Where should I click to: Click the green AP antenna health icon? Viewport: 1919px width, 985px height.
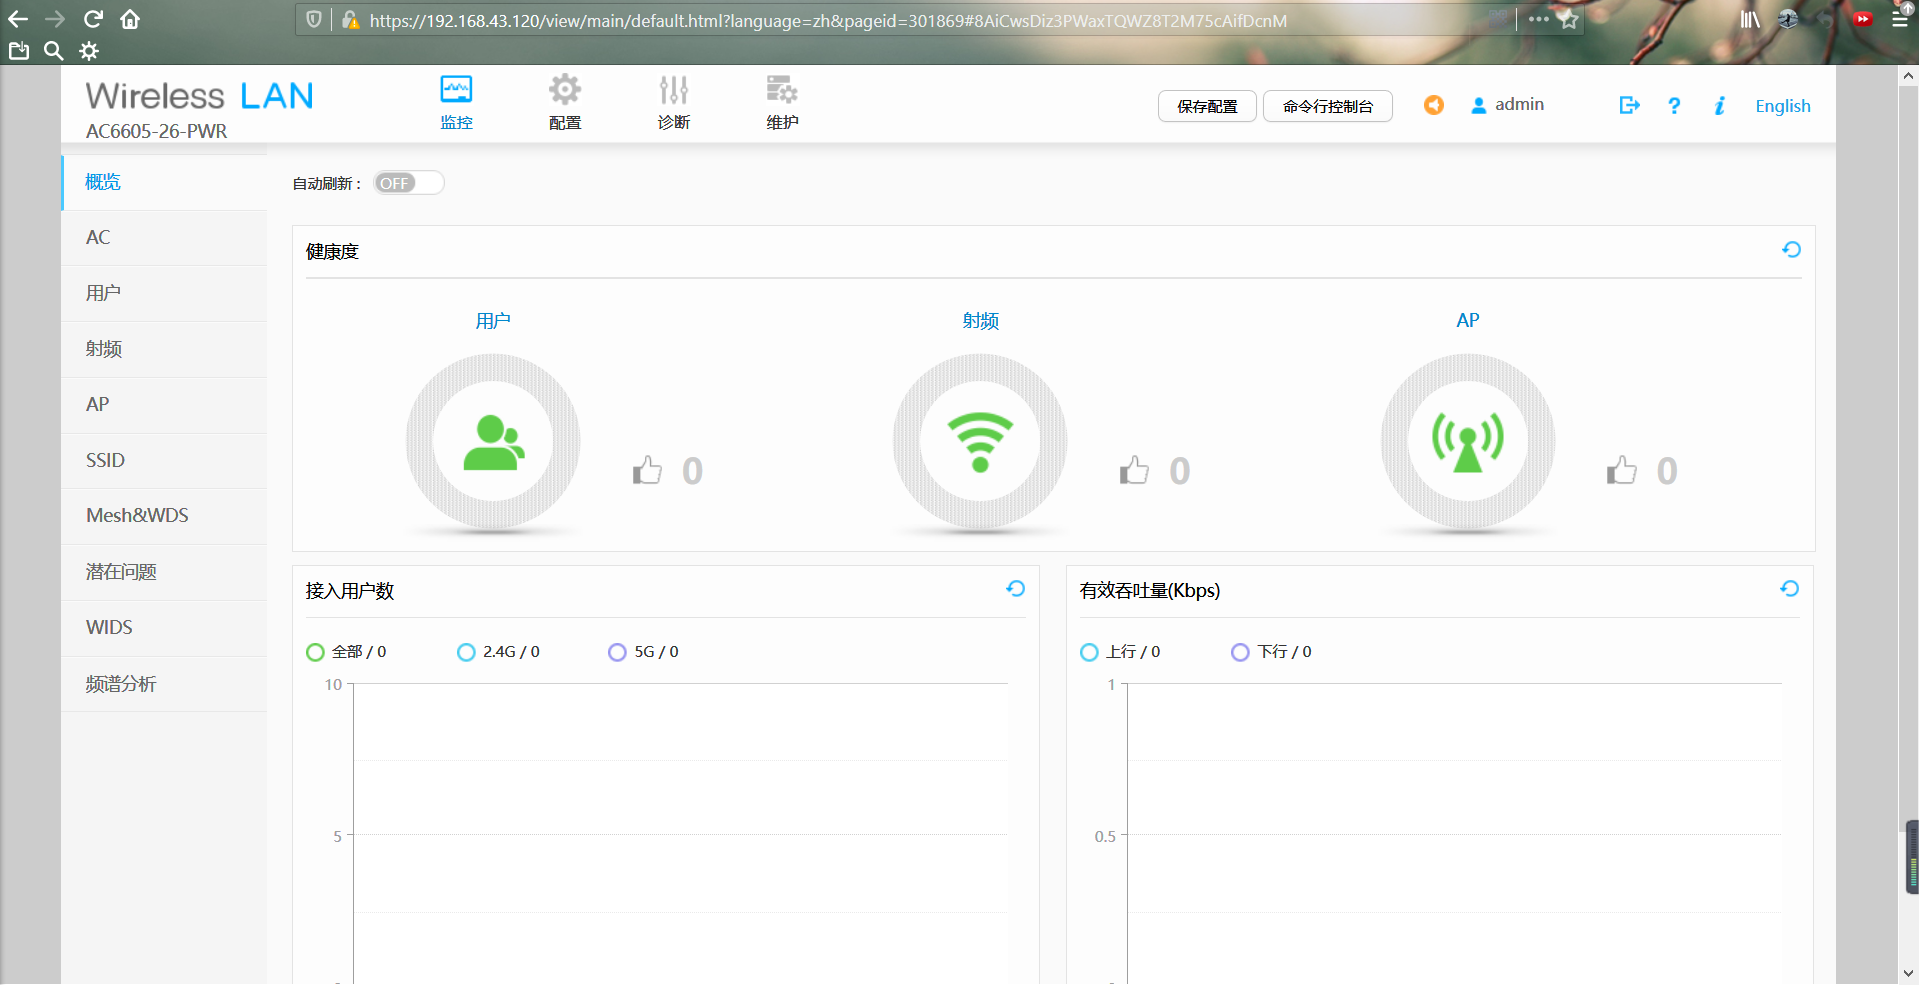[1467, 442]
